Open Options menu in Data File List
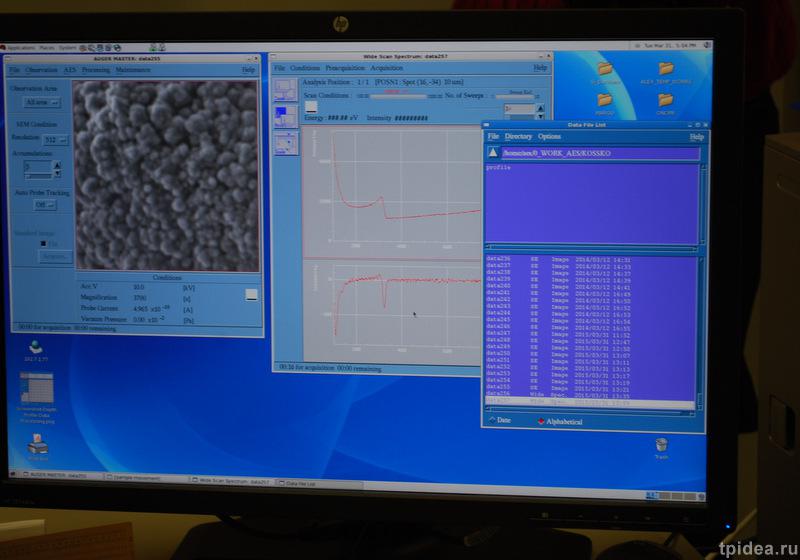This screenshot has height=560, width=800. coord(549,137)
